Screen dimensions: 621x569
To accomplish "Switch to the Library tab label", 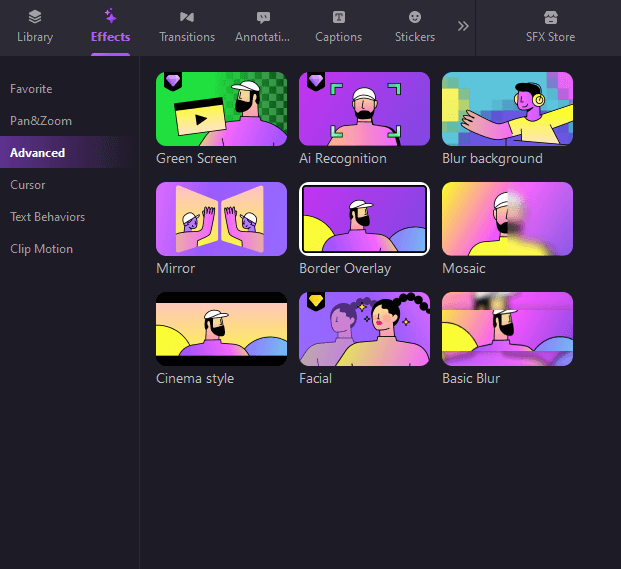I will (35, 37).
